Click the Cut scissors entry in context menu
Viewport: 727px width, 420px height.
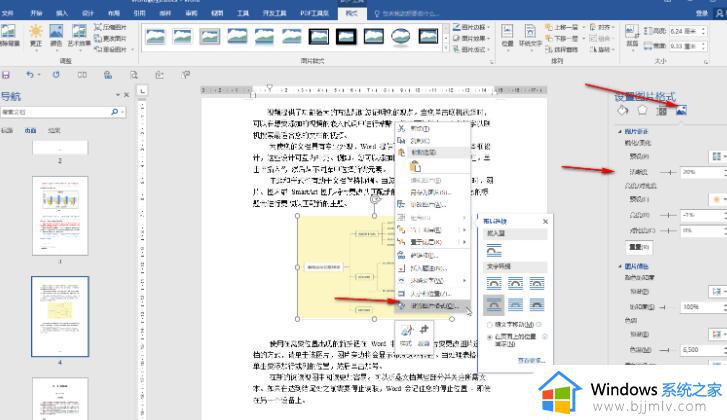(431, 128)
